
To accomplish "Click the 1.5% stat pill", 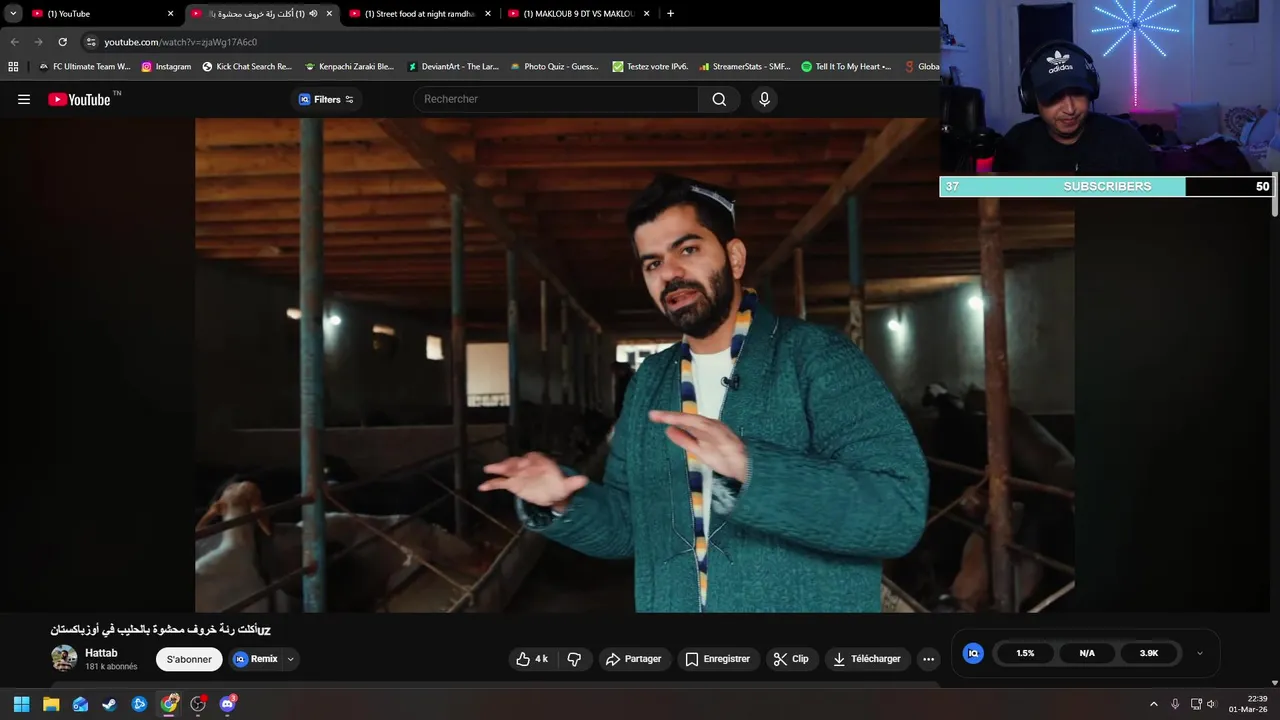I will coord(1025,653).
